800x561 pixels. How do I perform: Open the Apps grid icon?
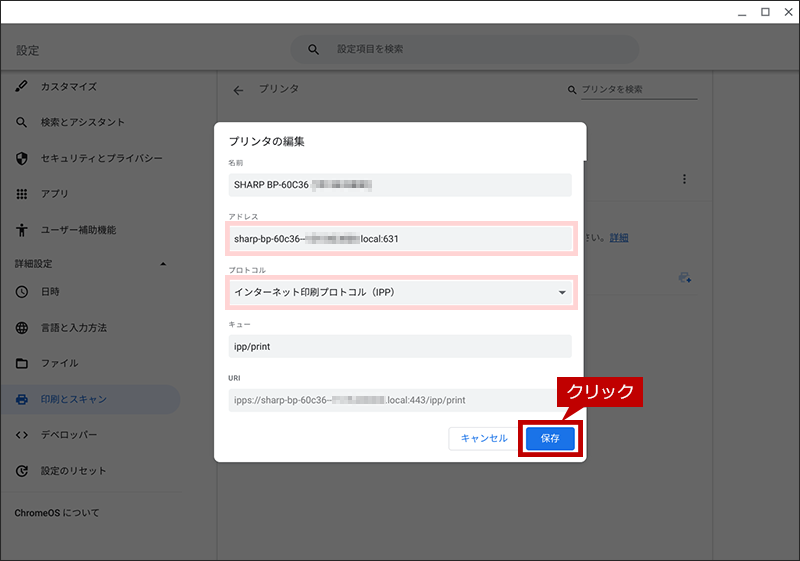tap(21, 194)
